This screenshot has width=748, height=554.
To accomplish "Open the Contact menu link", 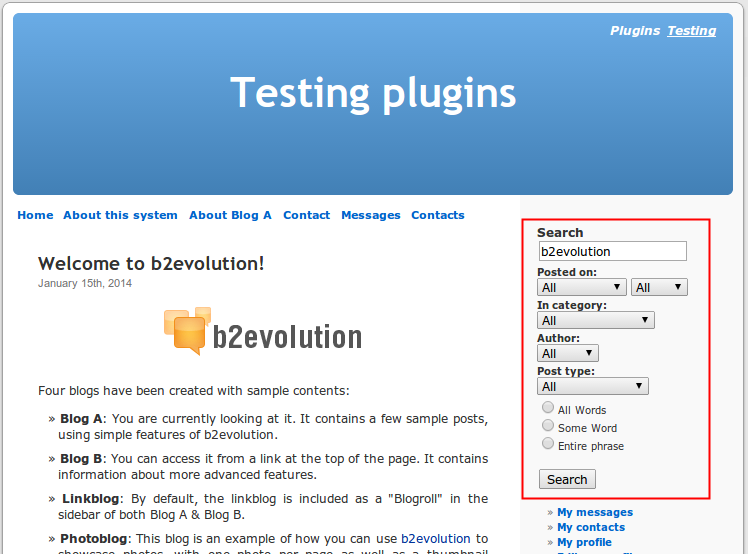I will 307,215.
